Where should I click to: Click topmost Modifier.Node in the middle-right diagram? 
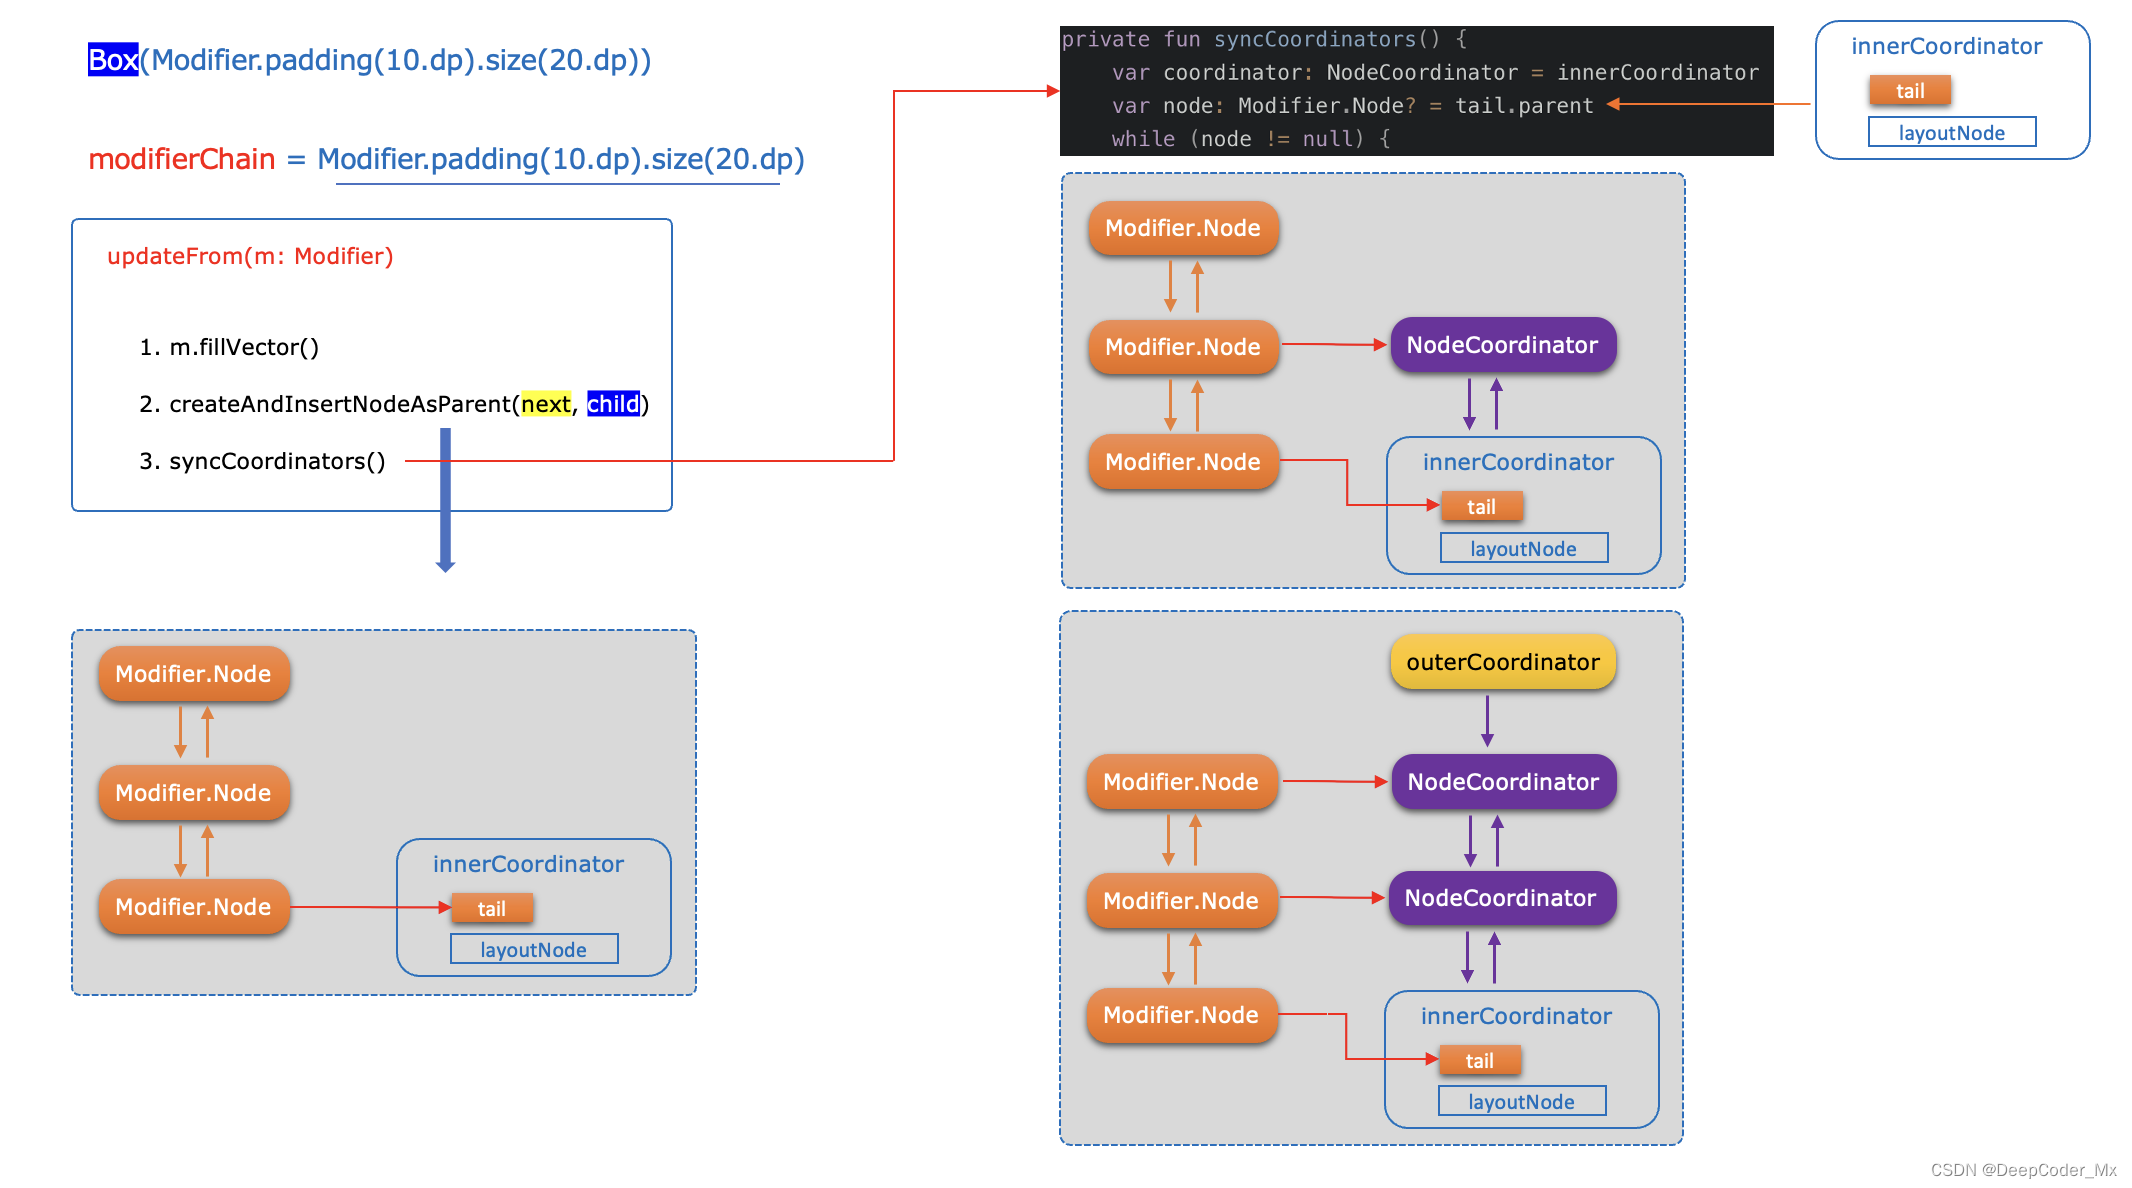coord(1184,228)
